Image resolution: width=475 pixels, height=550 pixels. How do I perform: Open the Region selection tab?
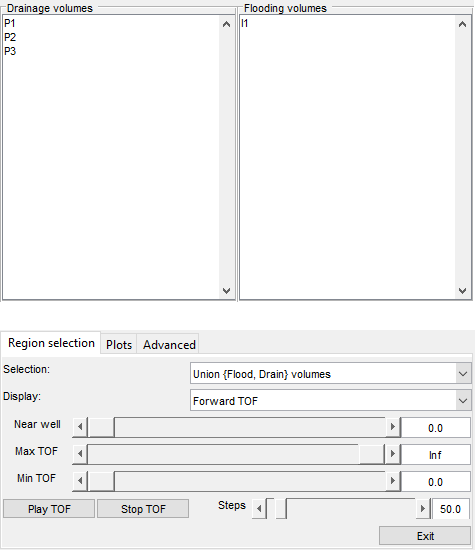click(51, 343)
